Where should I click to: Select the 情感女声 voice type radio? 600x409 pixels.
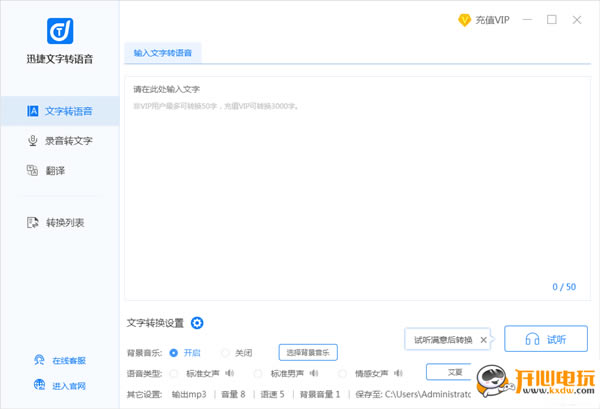[x=344, y=373]
